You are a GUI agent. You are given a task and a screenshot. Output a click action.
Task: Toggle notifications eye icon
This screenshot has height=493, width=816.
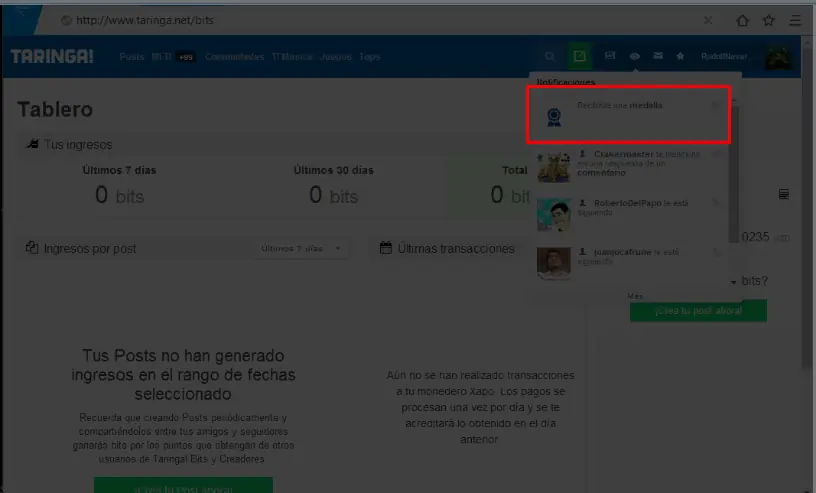coord(634,56)
